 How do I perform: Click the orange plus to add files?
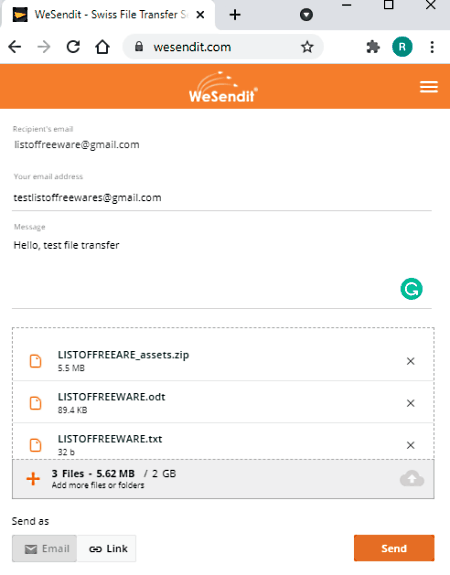click(x=33, y=479)
